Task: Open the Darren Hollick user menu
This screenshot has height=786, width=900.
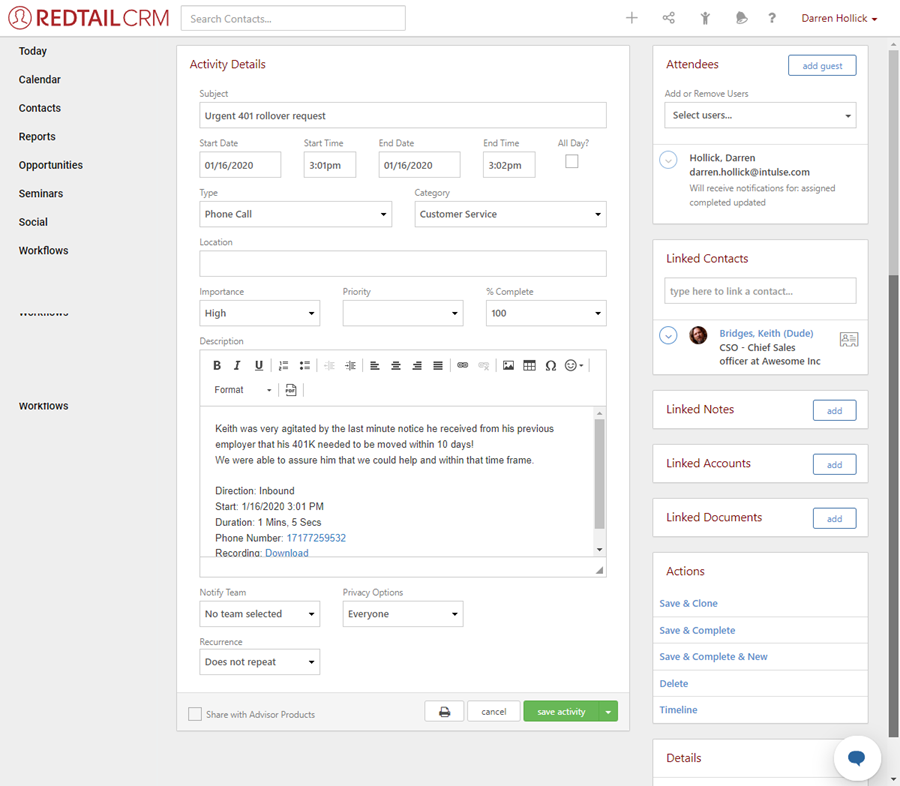Action: tap(839, 18)
